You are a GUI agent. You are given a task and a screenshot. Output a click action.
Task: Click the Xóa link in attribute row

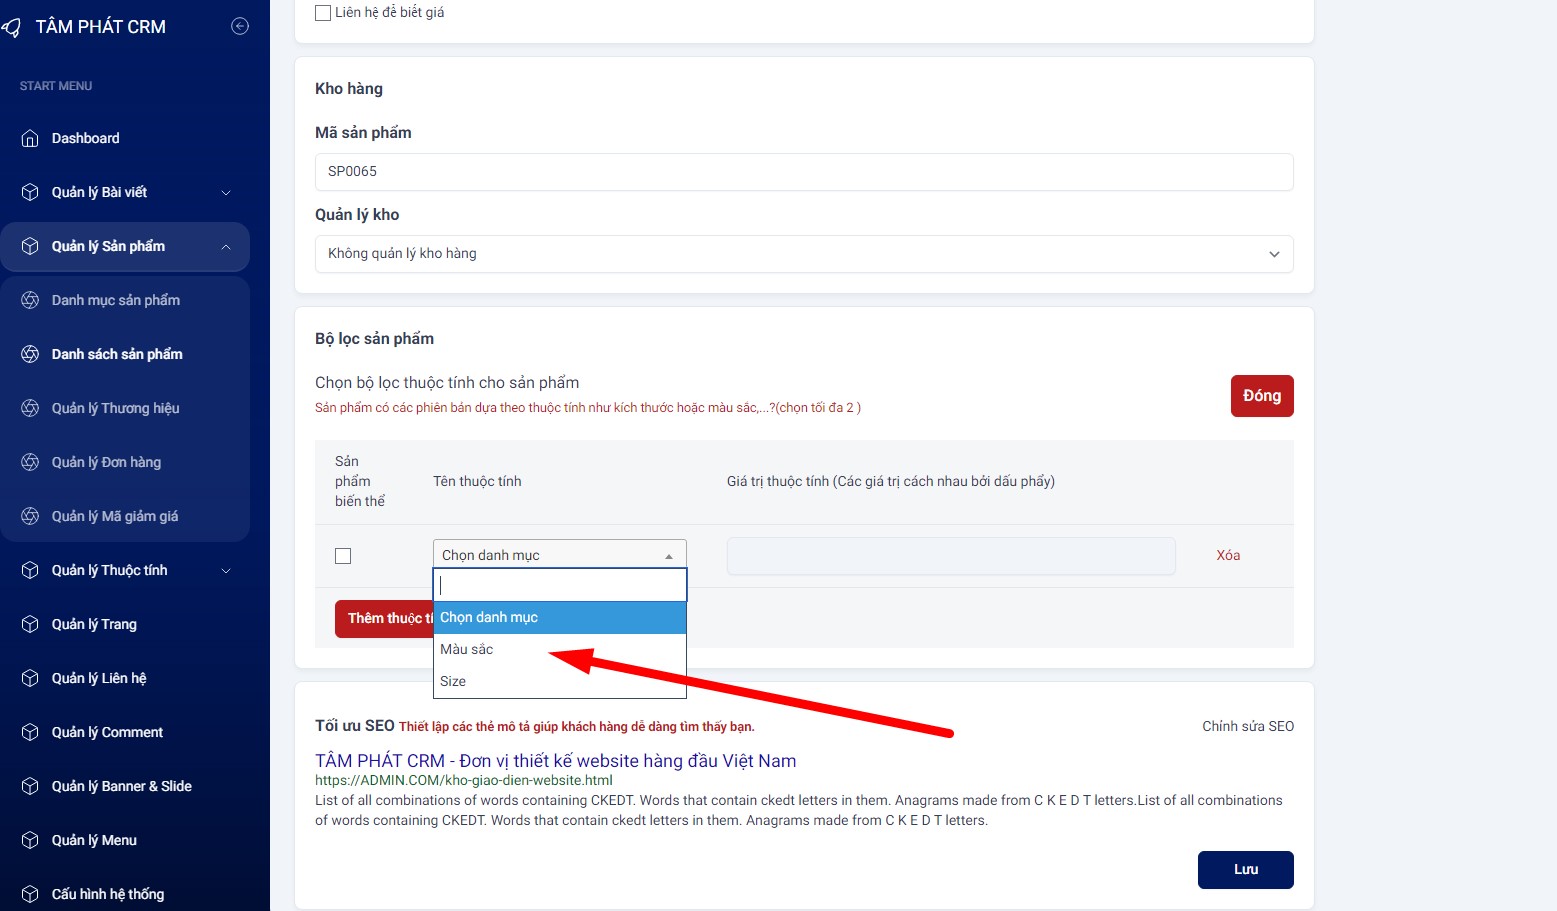click(1228, 556)
